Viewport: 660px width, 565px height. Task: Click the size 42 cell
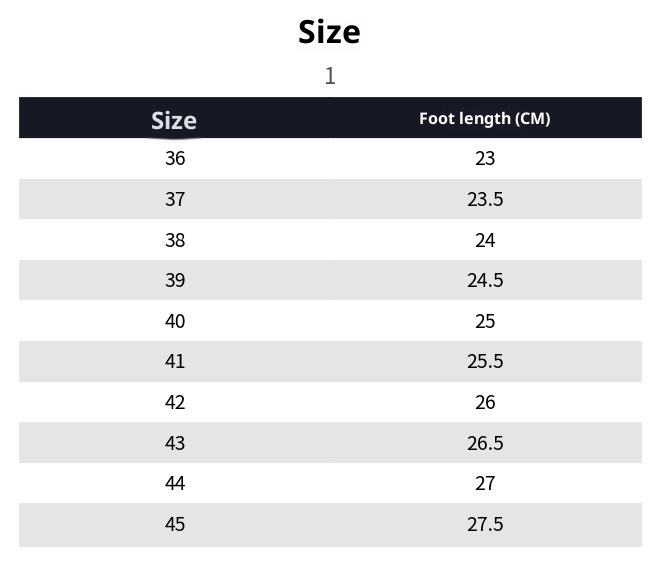(175, 402)
